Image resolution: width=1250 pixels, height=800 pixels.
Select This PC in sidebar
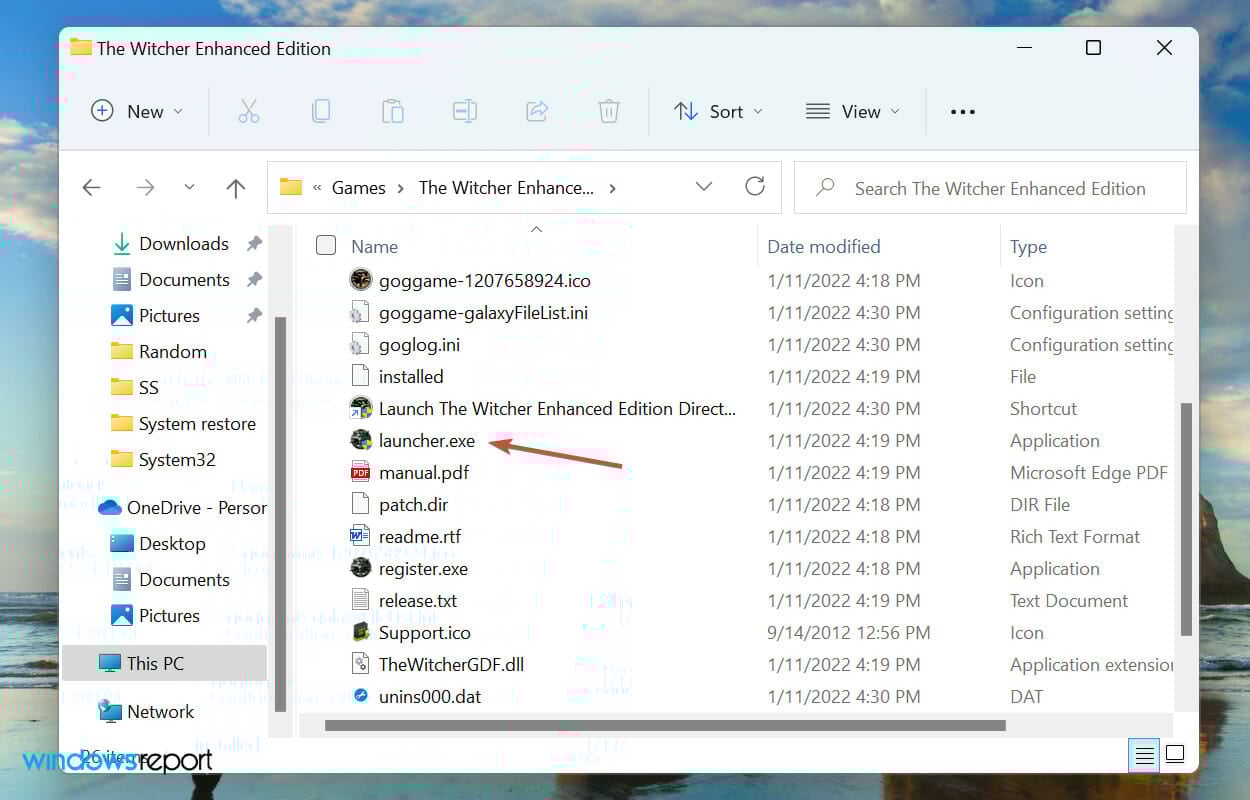click(164, 663)
